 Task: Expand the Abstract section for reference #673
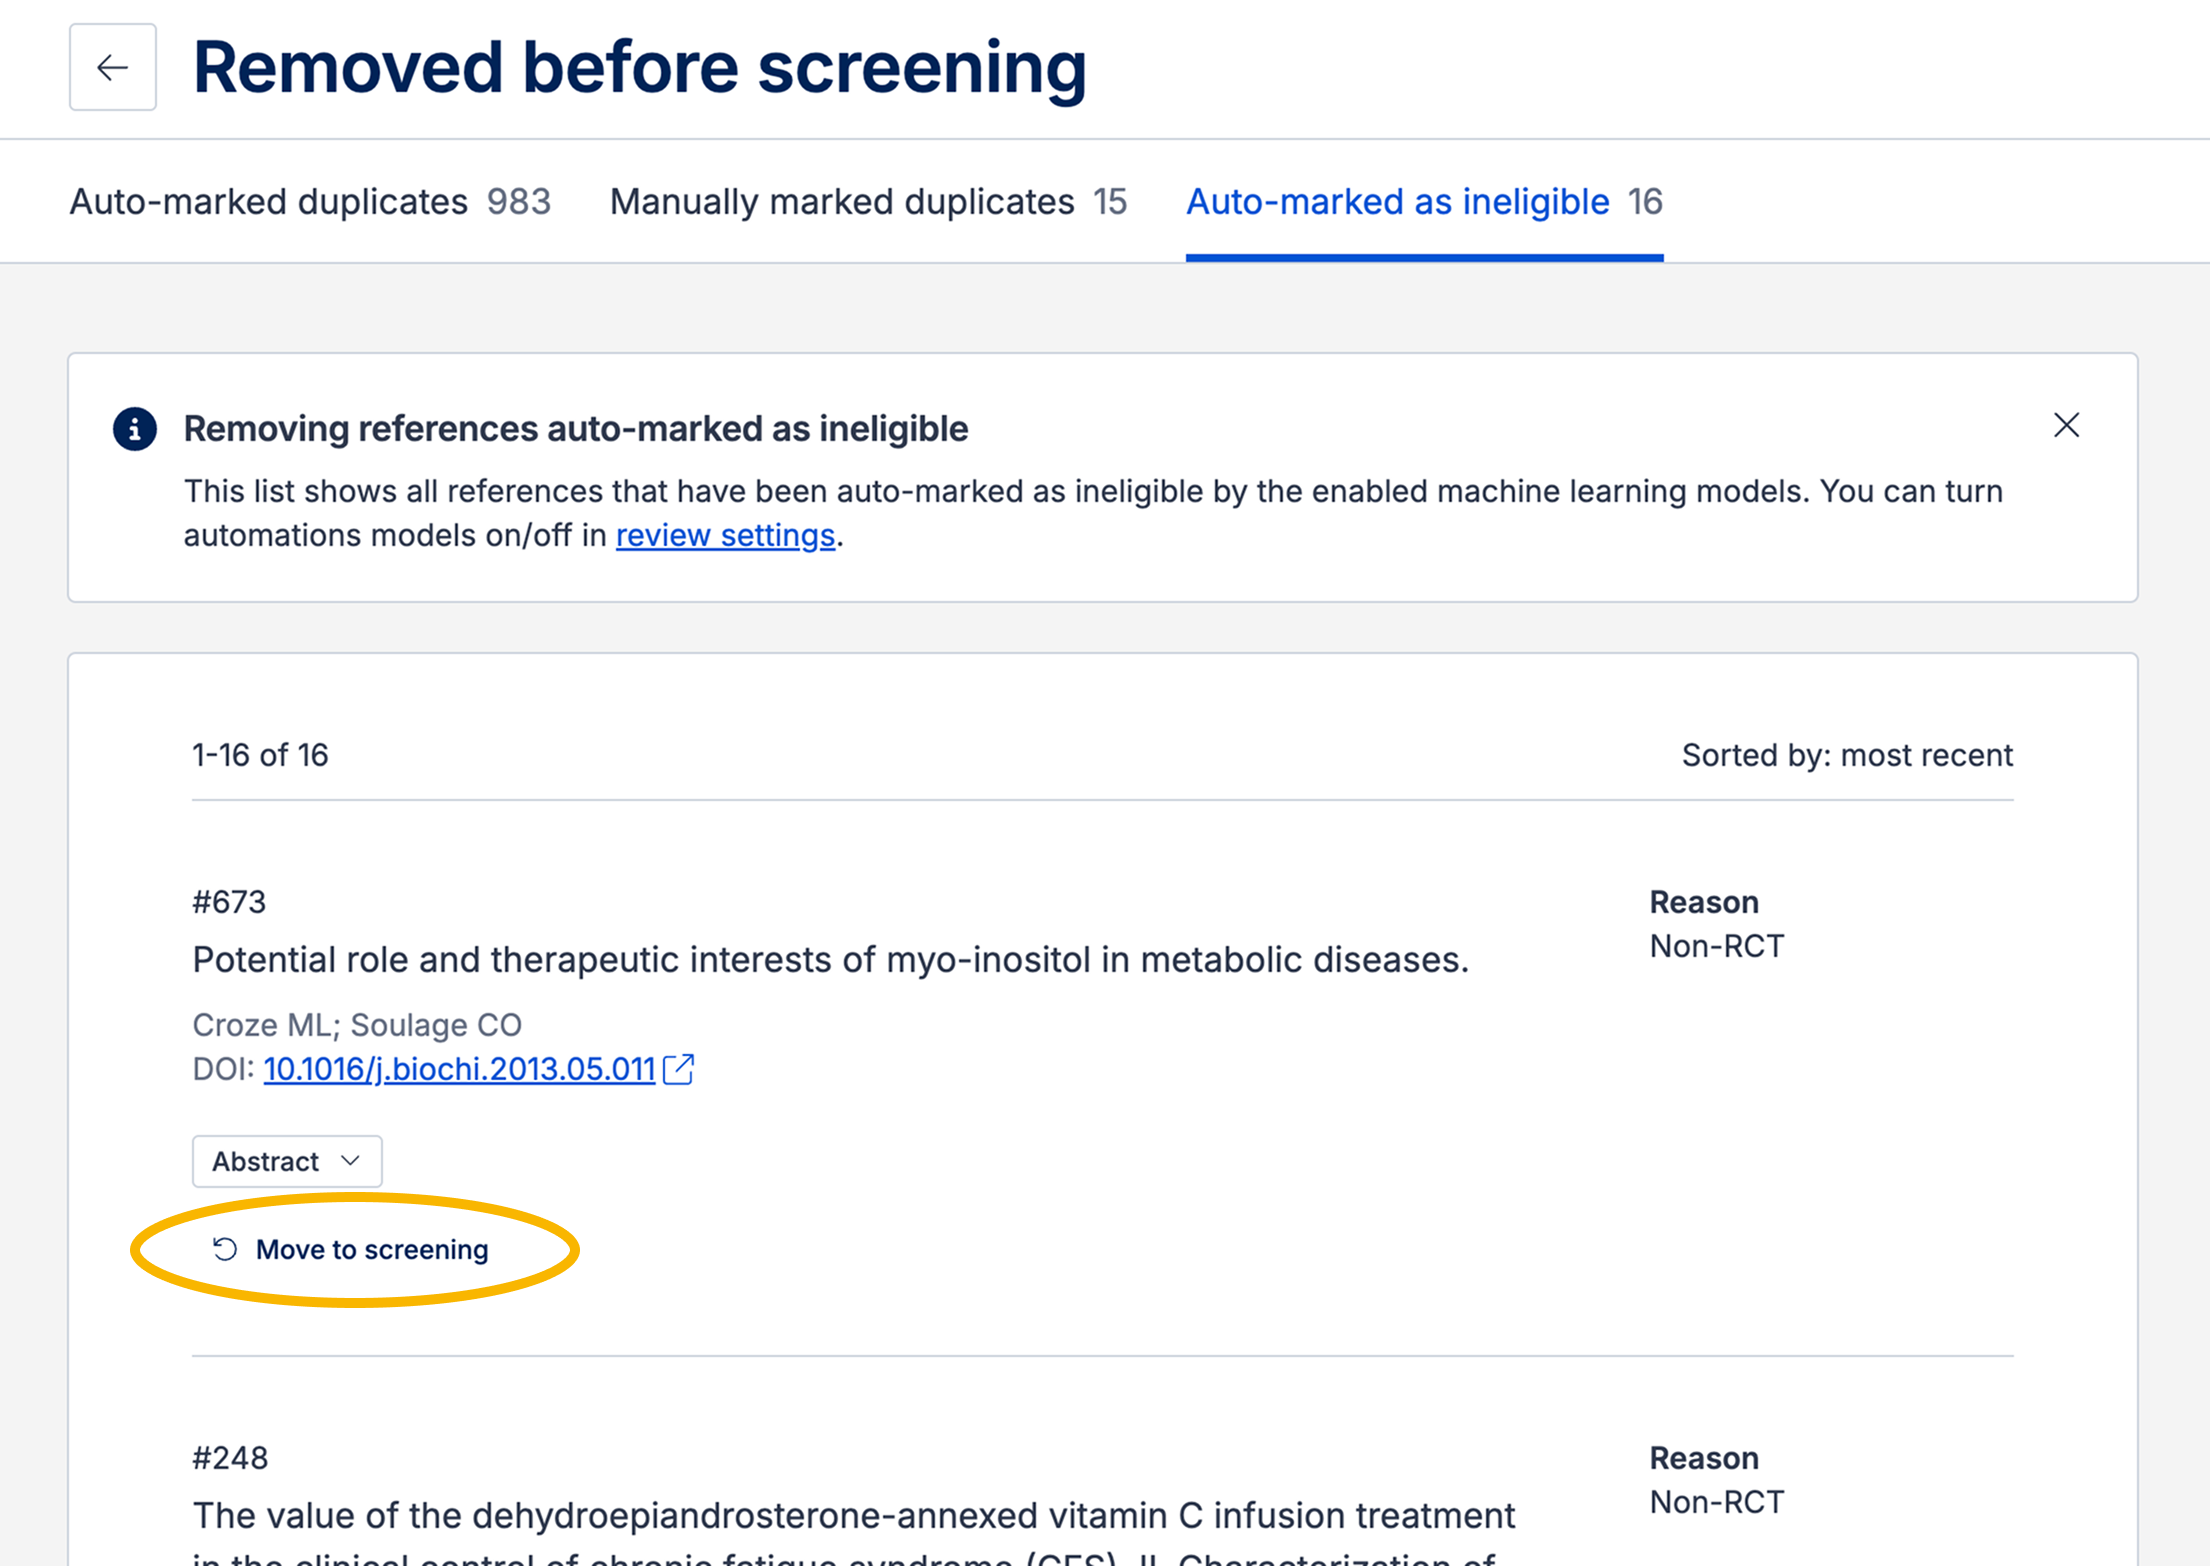tap(286, 1161)
